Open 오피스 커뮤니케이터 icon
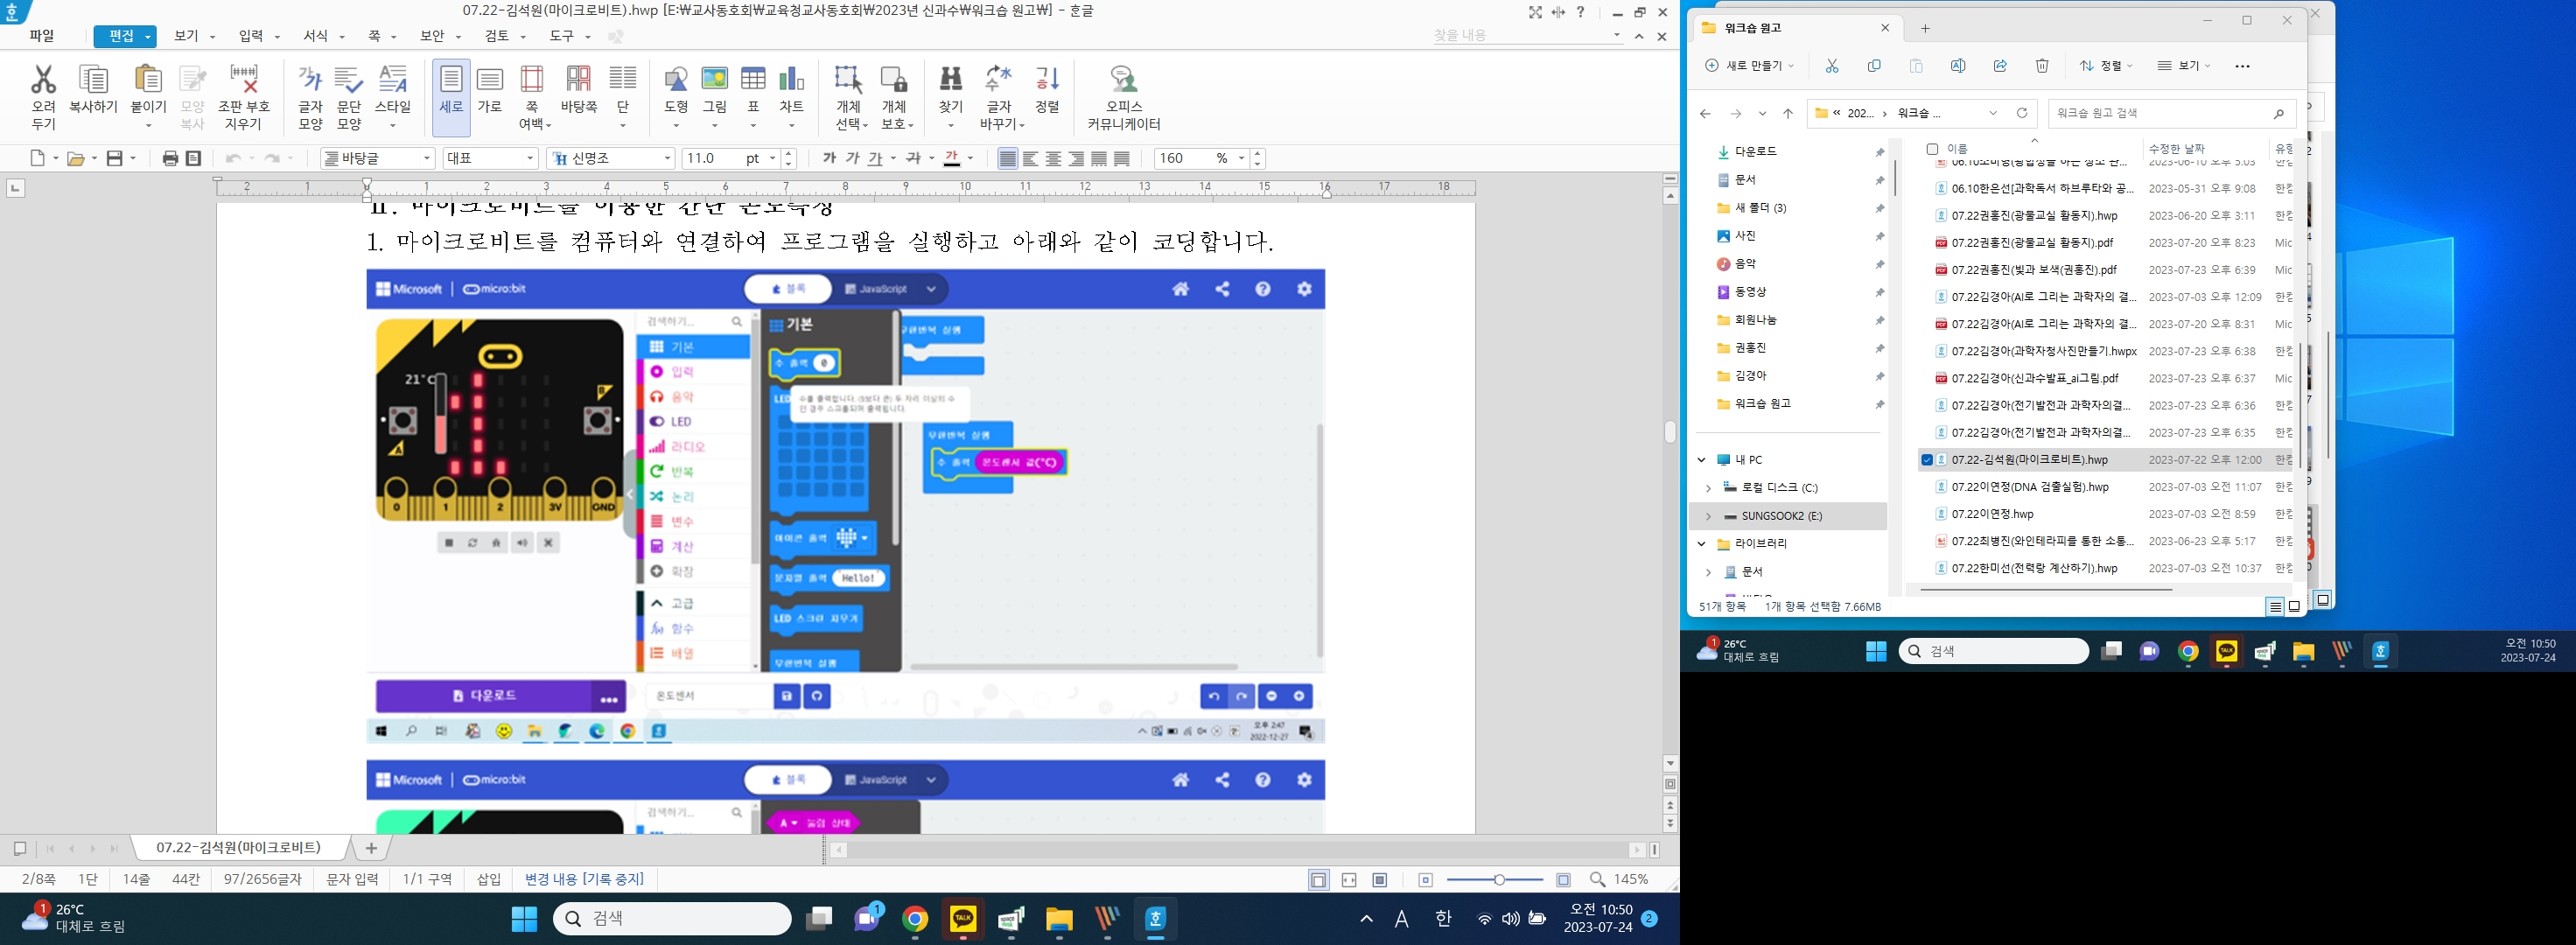 coord(1123,80)
